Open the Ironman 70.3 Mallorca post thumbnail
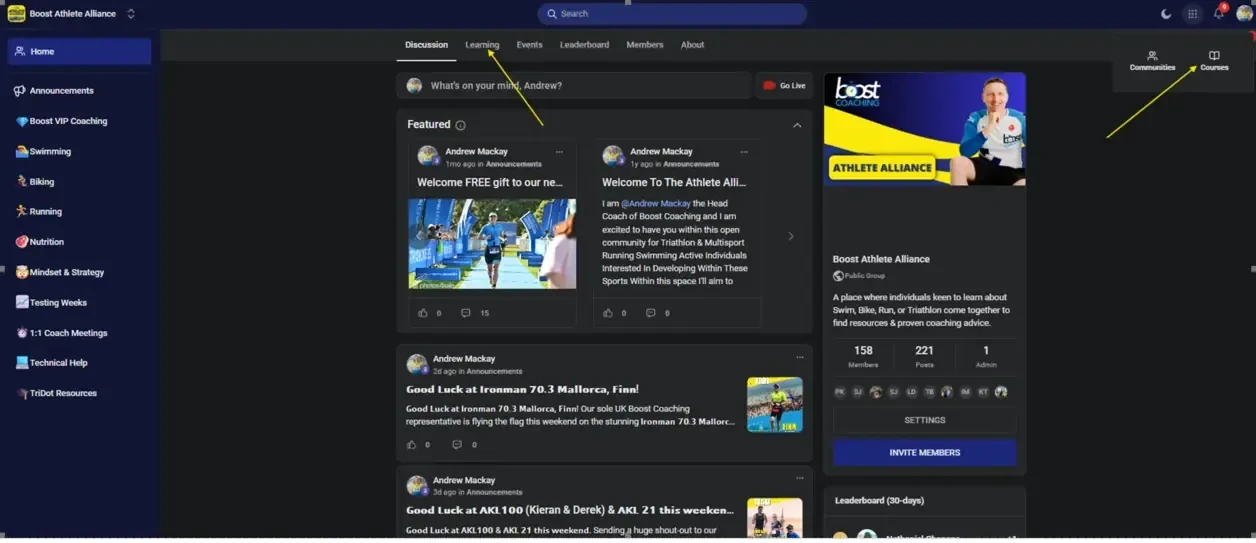Image resolution: width=1256 pixels, height=543 pixels. point(775,405)
